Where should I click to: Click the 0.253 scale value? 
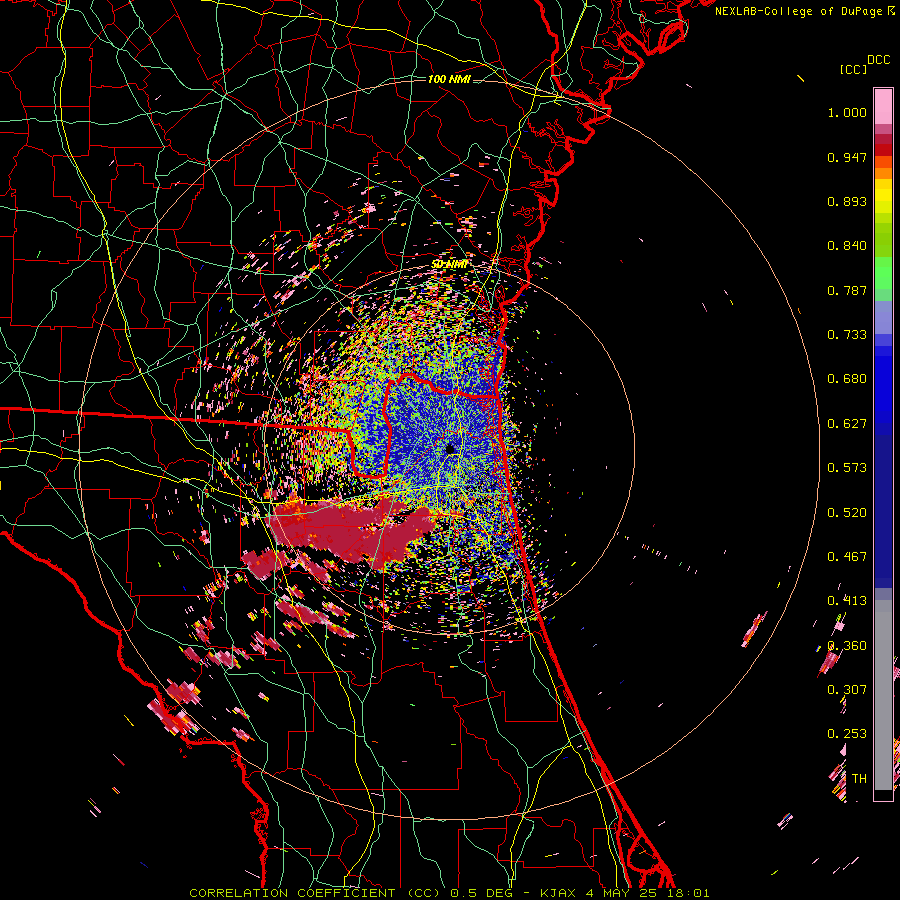pyautogui.click(x=847, y=734)
